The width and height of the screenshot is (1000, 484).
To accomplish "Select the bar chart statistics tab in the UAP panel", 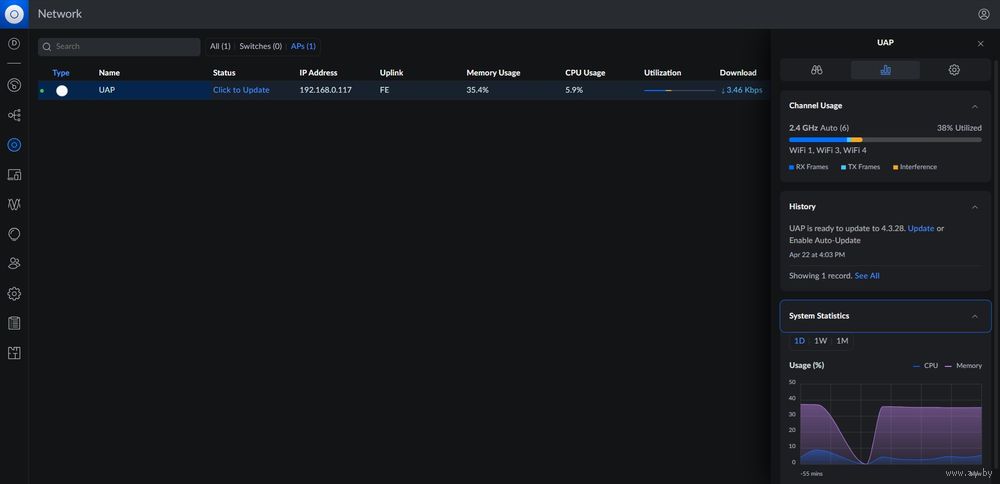I will pos(885,70).
